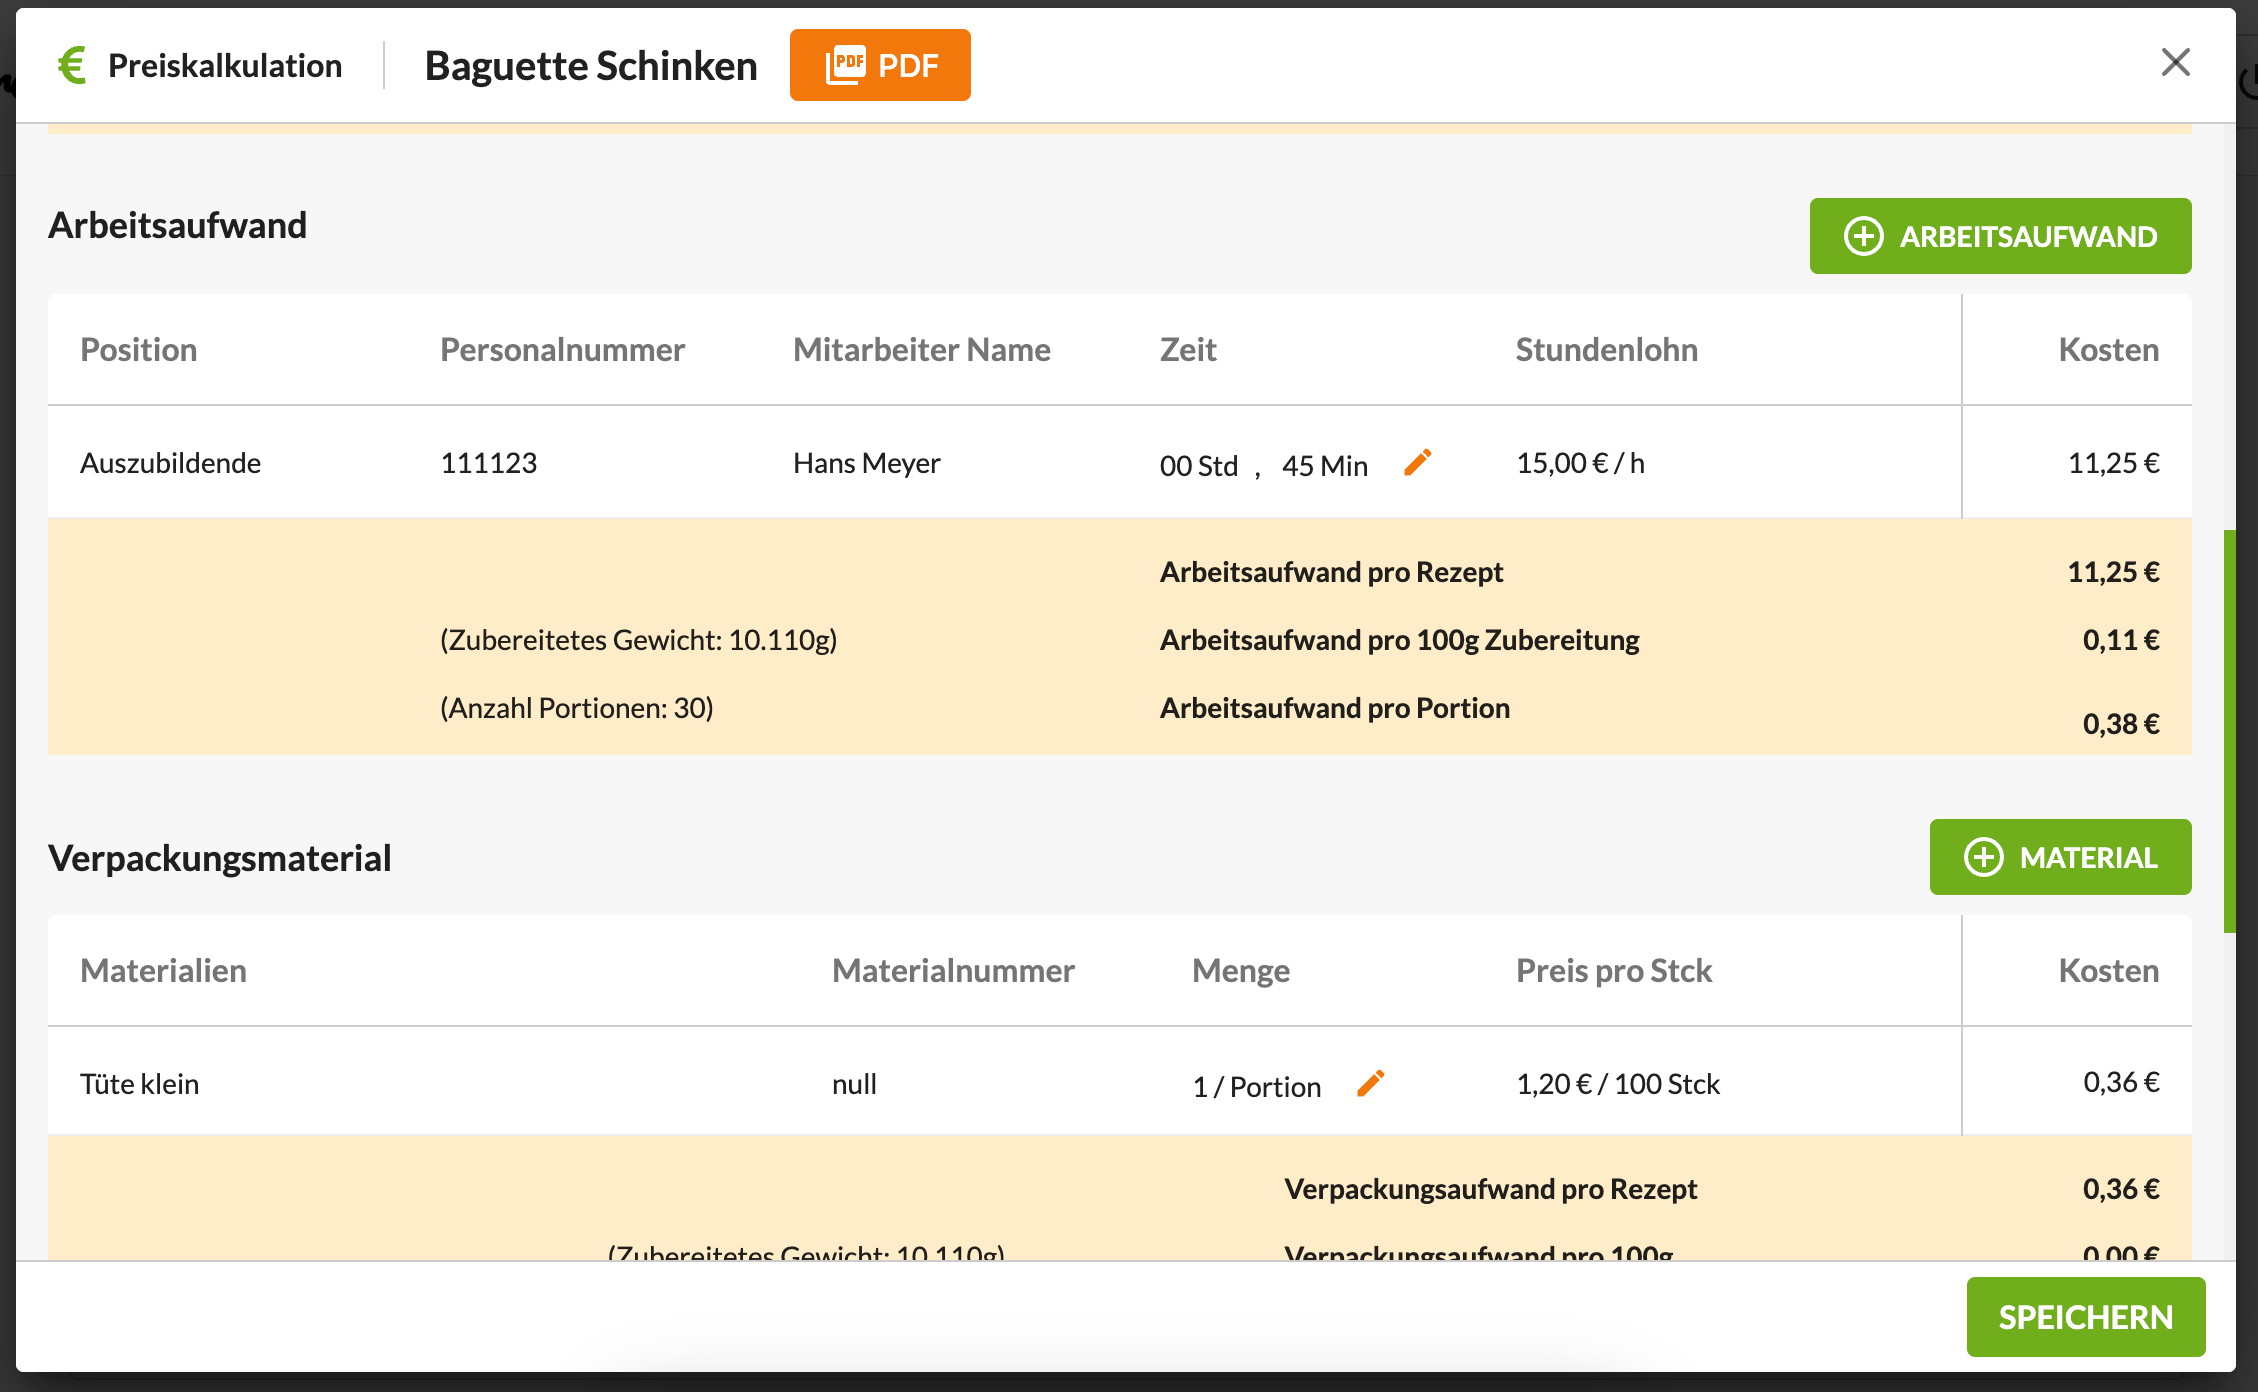
Task: Click 'Tüte klein' material row
Action: coord(1120,1081)
